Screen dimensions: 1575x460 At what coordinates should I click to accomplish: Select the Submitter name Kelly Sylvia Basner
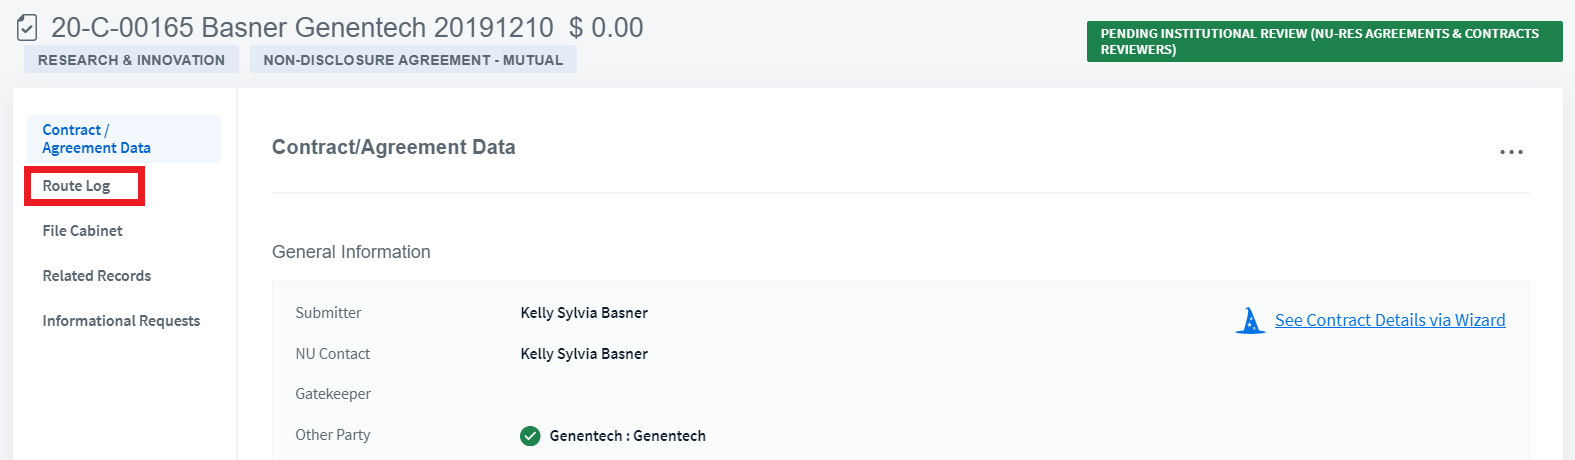tap(584, 313)
